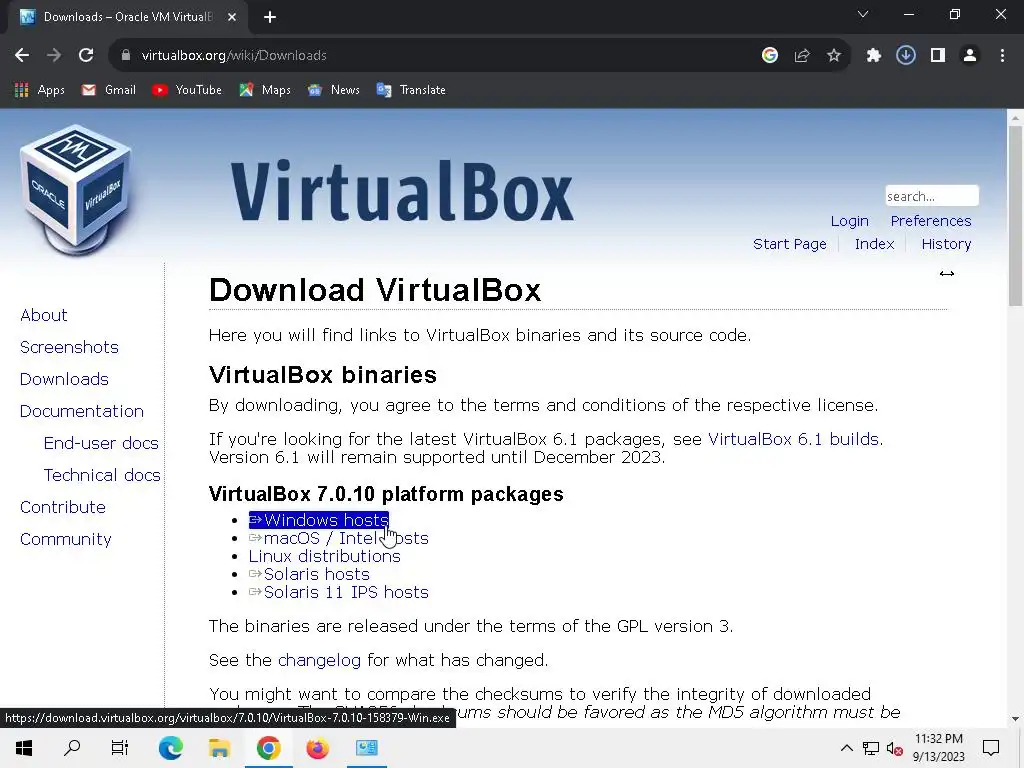The width and height of the screenshot is (1024, 768).
Task: Click the scrollbar down arrow
Action: (1015, 719)
